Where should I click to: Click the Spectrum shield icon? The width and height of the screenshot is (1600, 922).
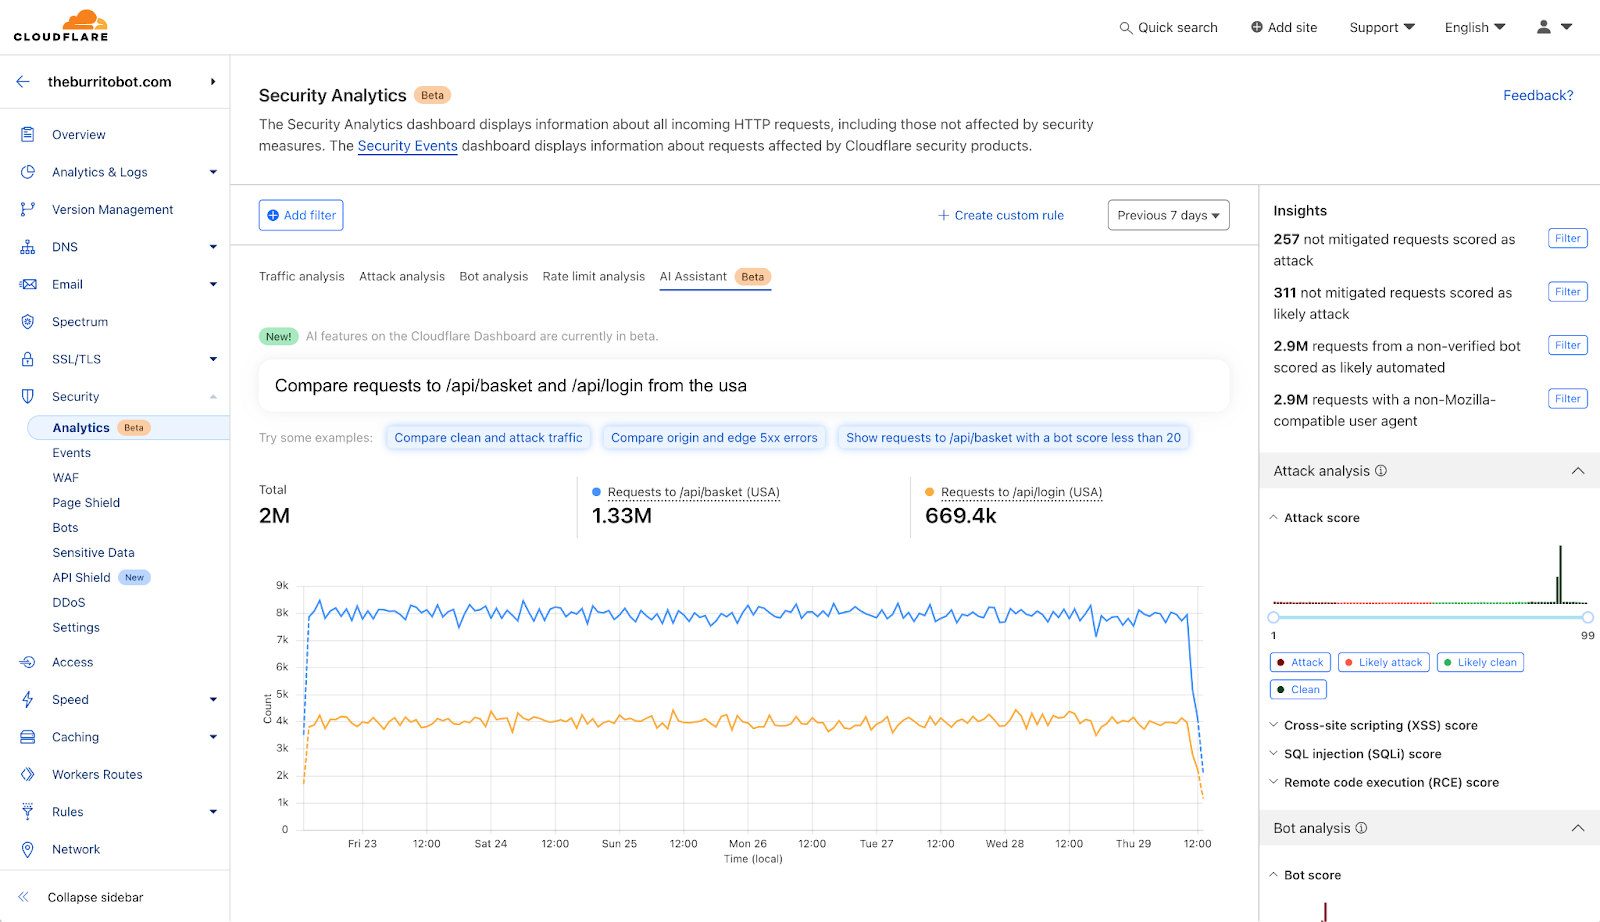[x=28, y=322]
